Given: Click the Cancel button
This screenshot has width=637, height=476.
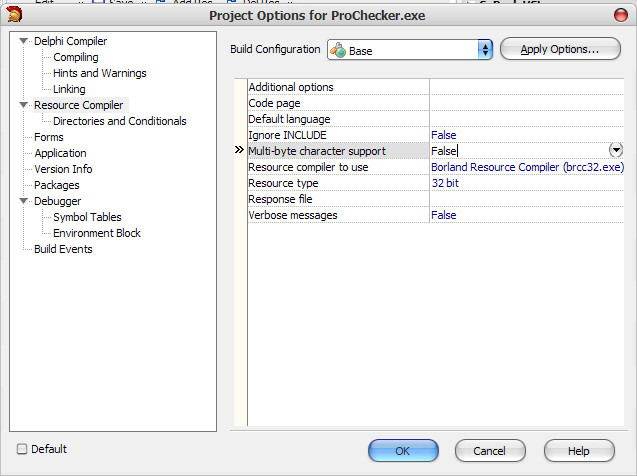Looking at the screenshot, I should [x=490, y=451].
